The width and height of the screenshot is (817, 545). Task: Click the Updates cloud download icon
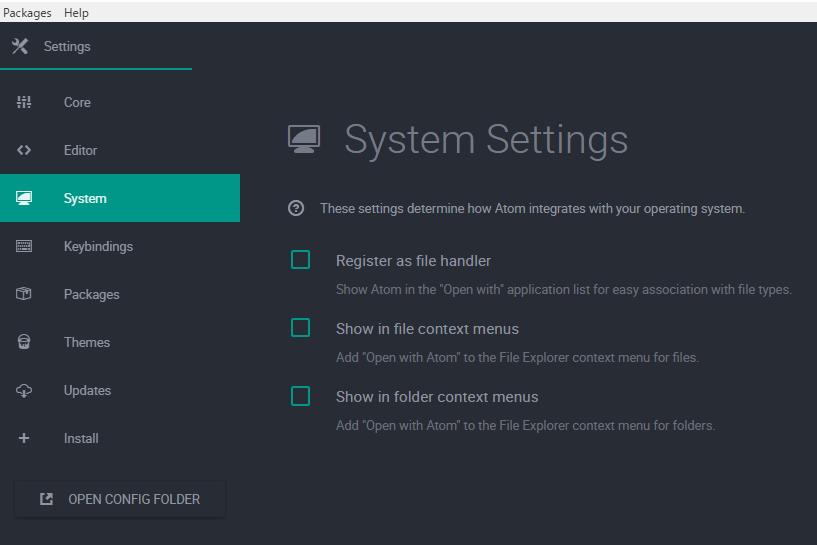[x=24, y=390]
